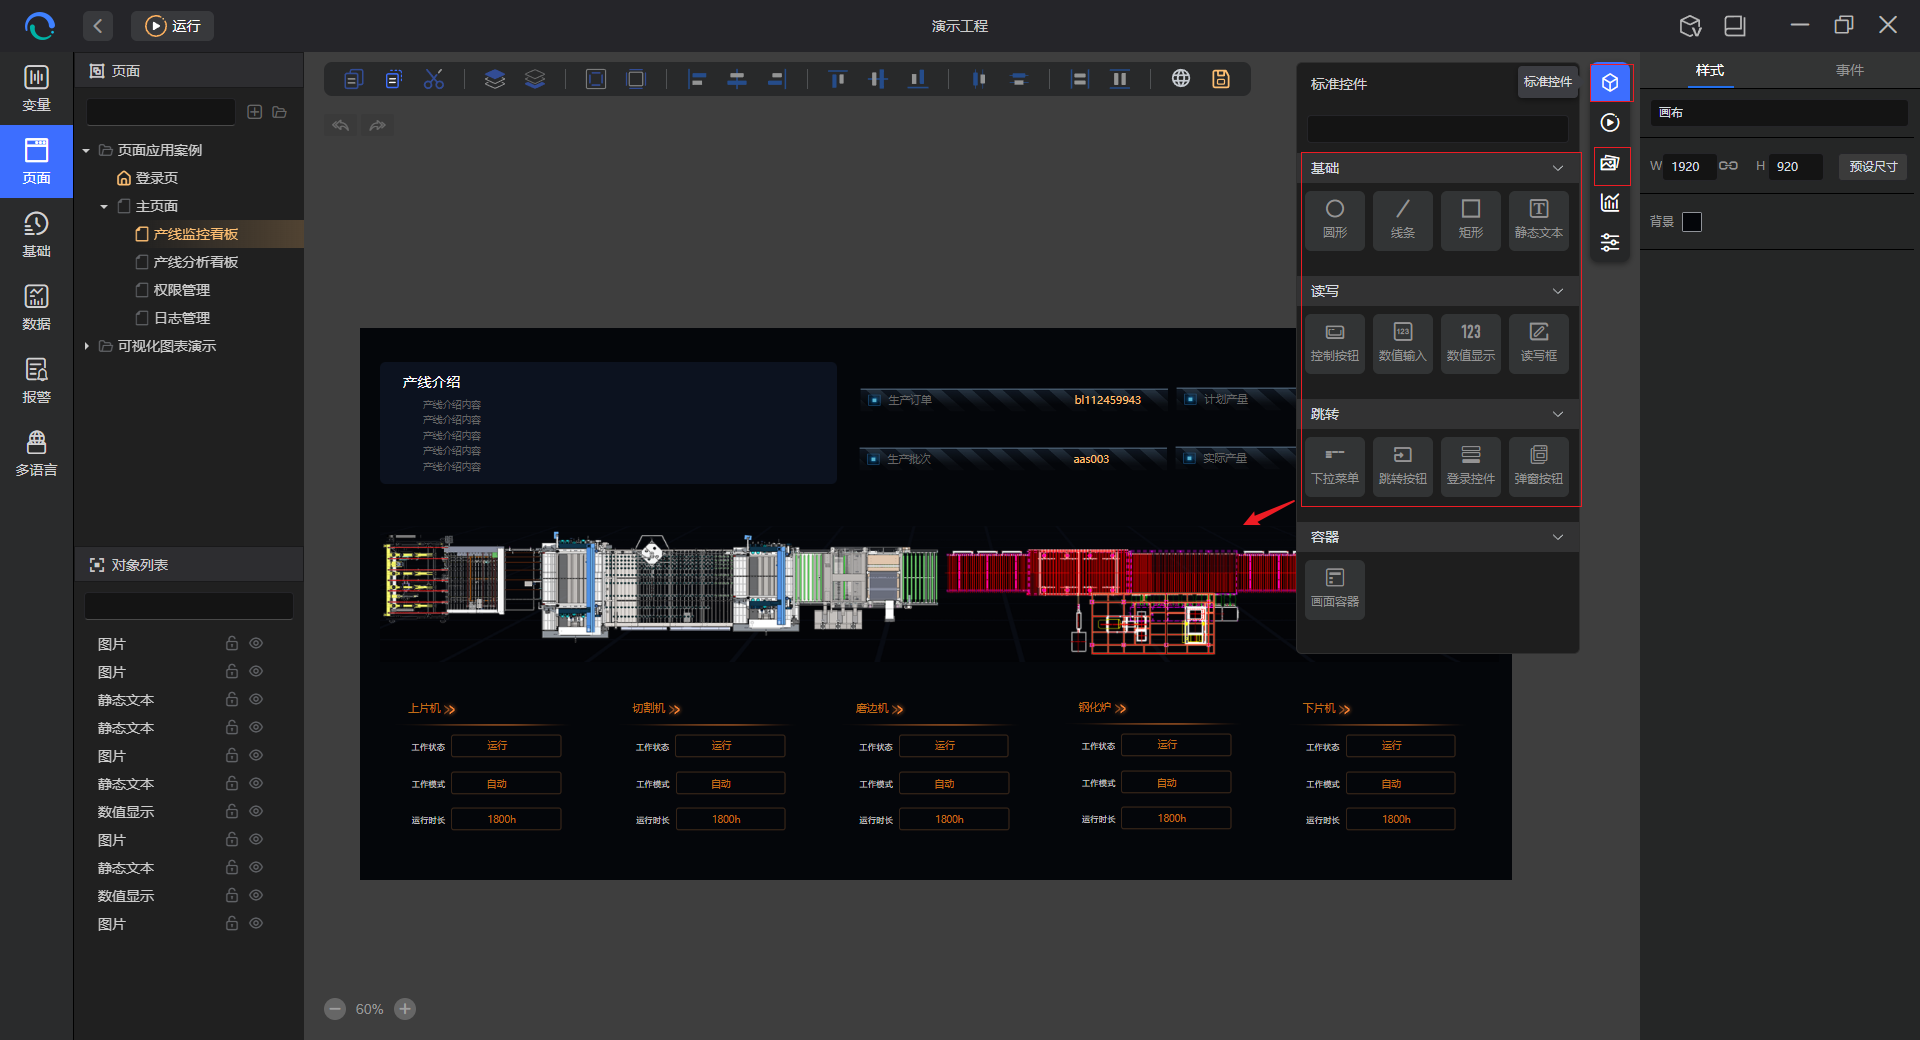Click the send-to-back layers icon
This screenshot has height=1040, width=1920.
(535, 79)
